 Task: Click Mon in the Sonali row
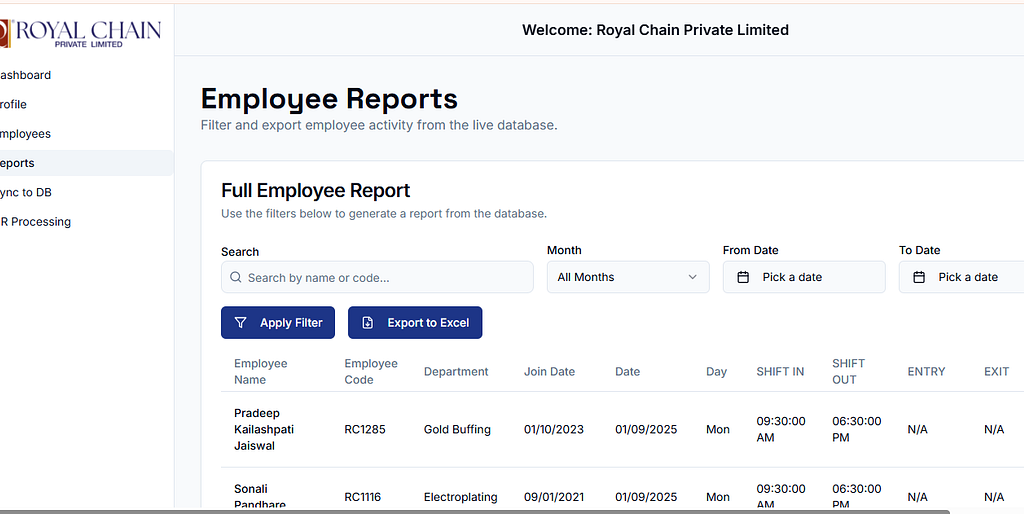click(718, 497)
